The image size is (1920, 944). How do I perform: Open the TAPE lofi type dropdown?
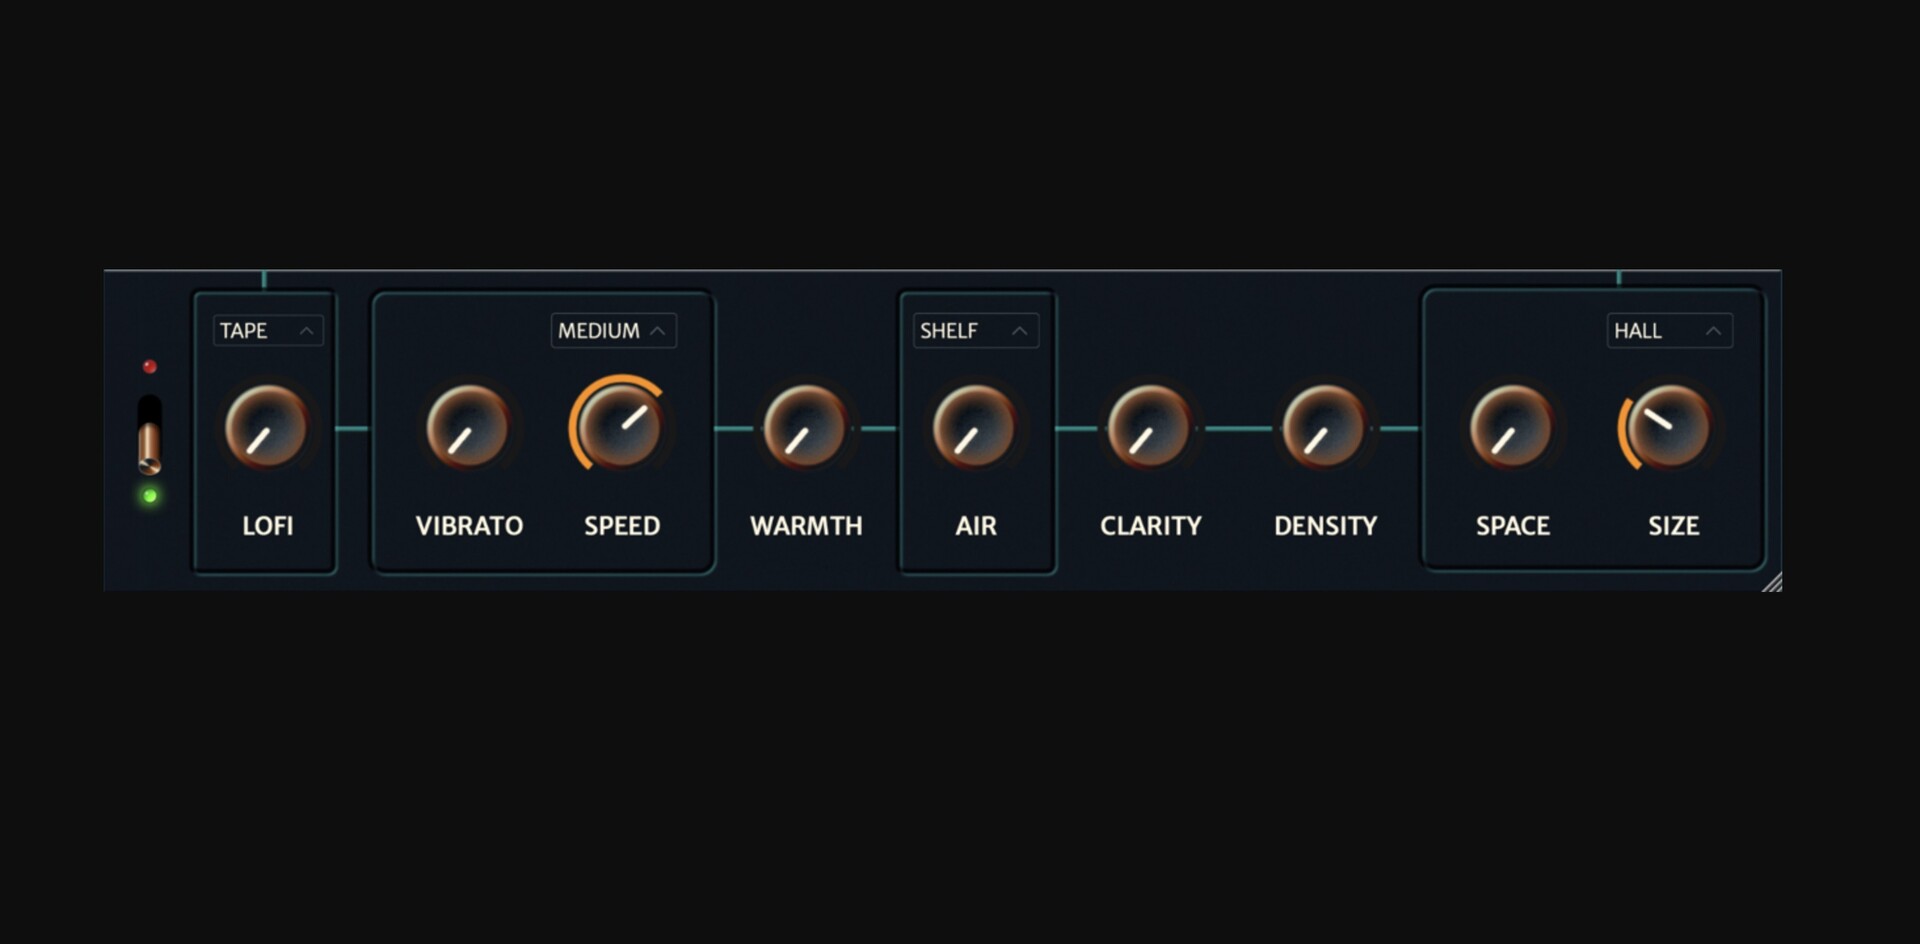click(268, 331)
